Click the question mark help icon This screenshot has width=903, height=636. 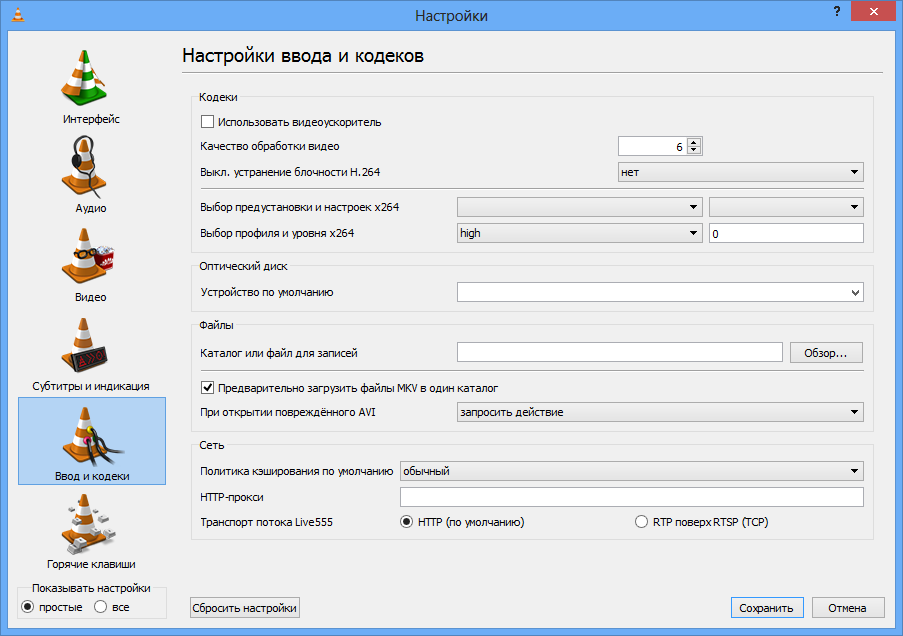pos(837,12)
